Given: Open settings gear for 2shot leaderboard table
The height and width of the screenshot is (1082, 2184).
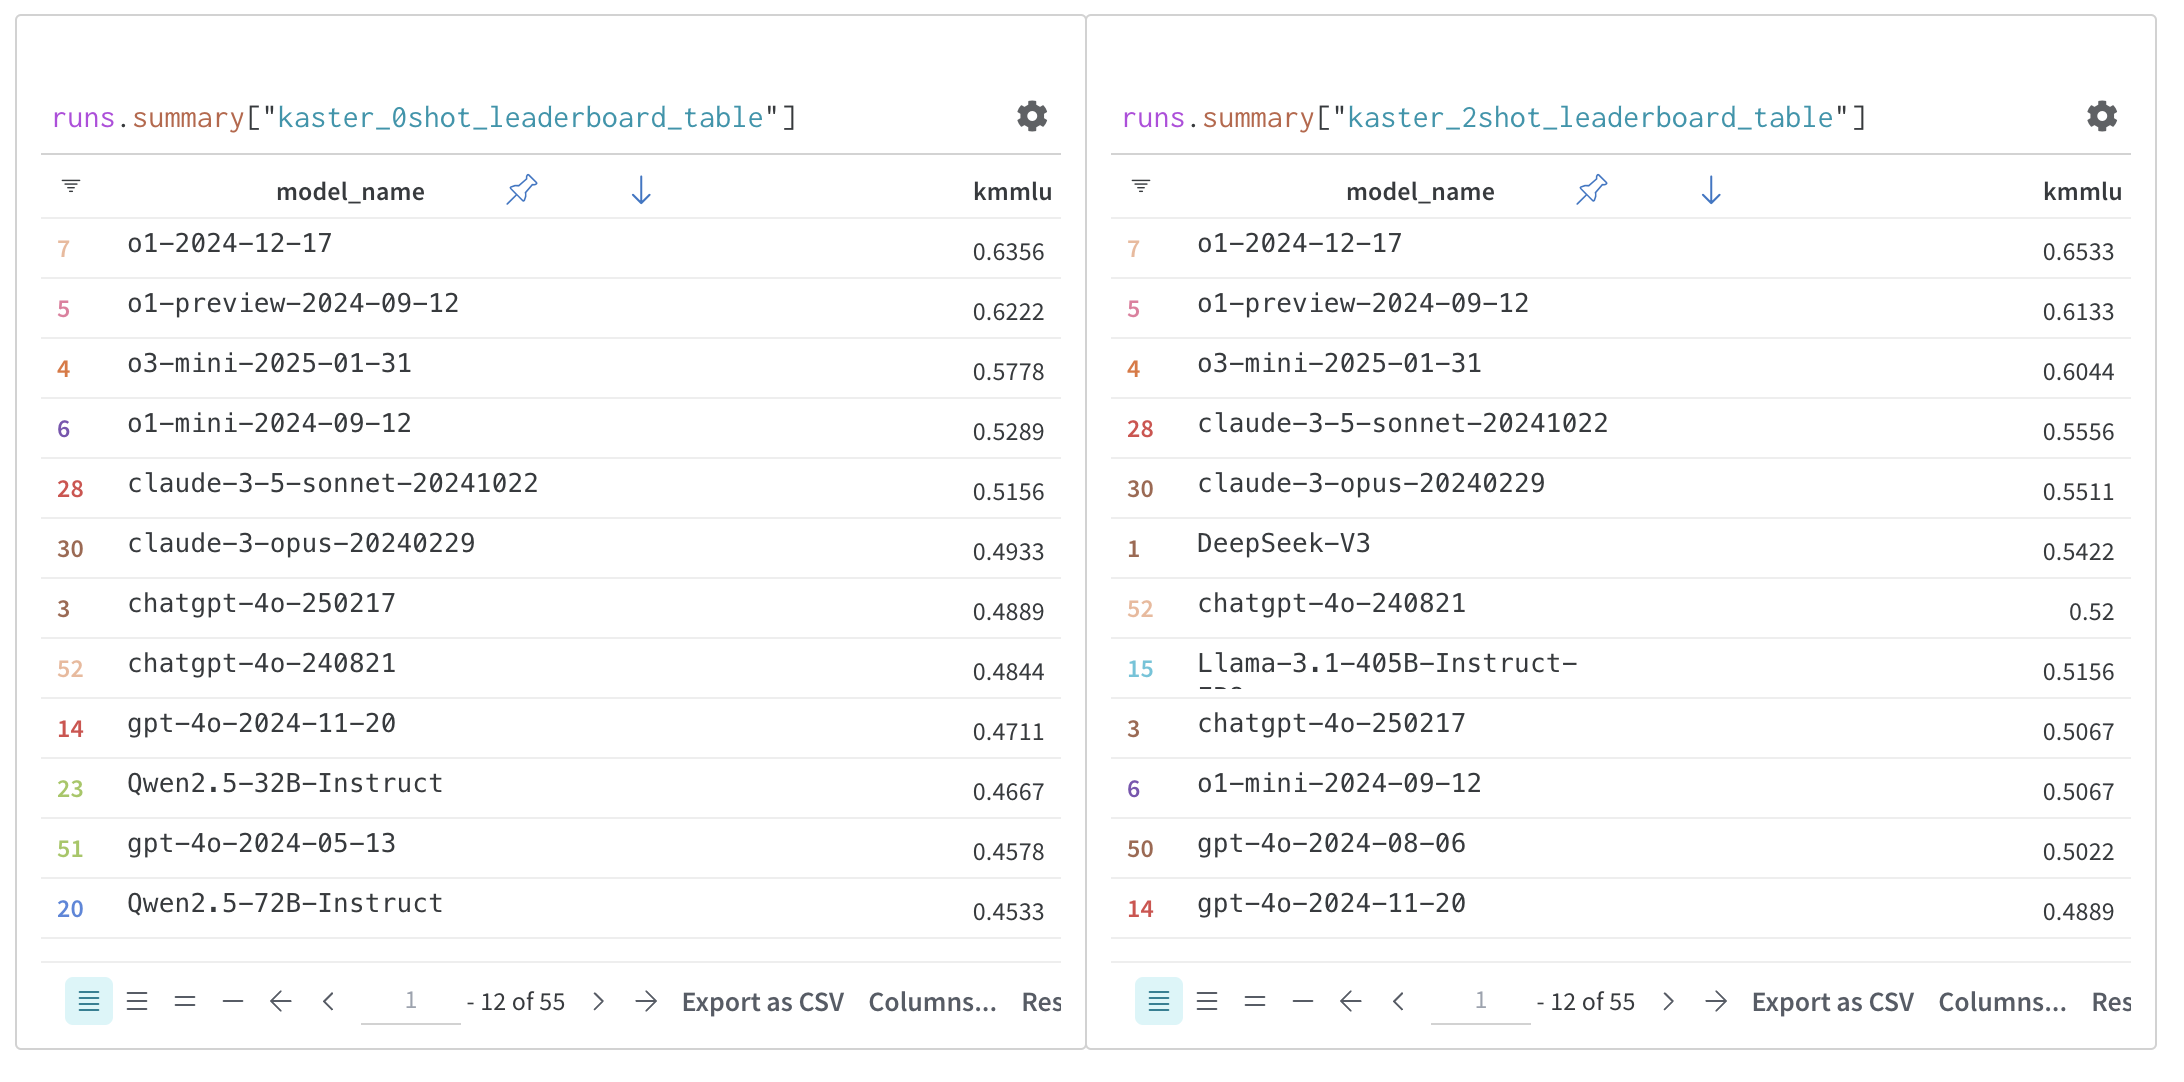Looking at the screenshot, I should click(2102, 116).
